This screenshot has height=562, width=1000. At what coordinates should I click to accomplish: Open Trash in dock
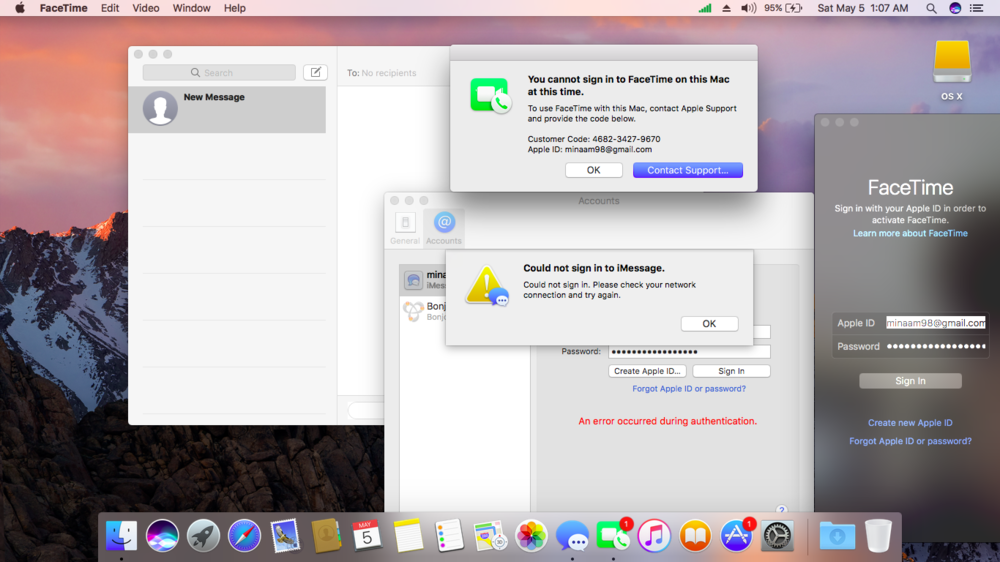coord(878,535)
